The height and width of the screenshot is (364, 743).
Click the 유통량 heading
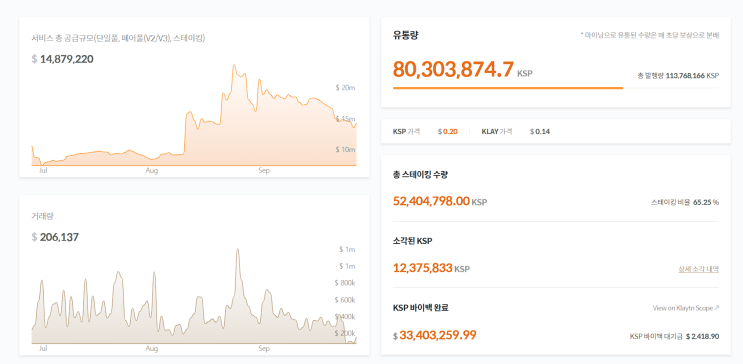point(405,35)
